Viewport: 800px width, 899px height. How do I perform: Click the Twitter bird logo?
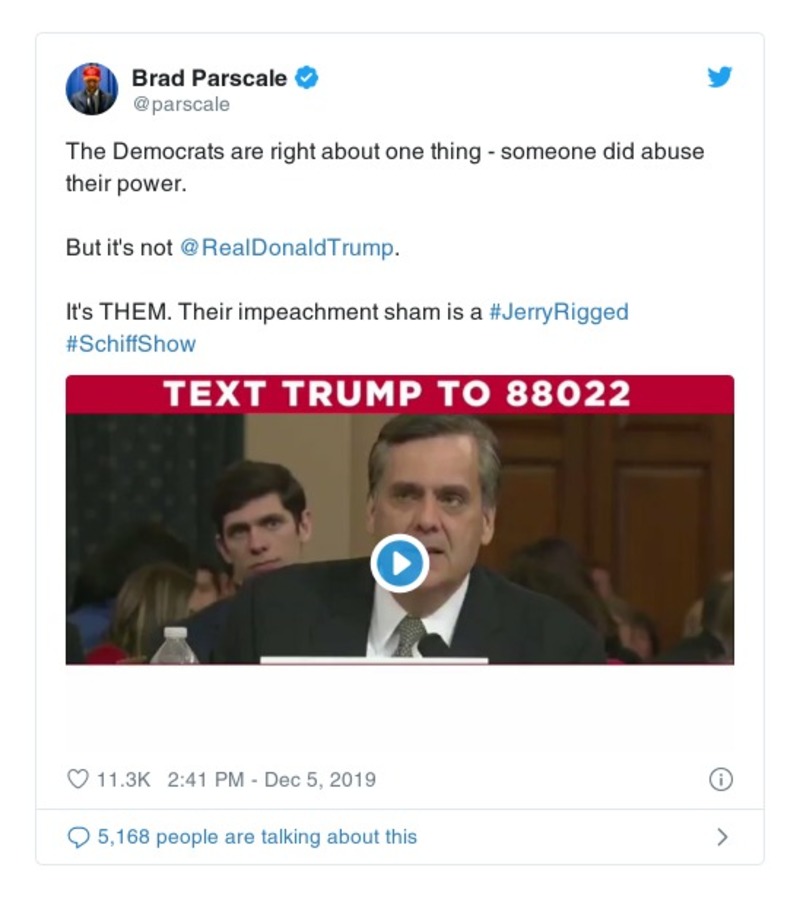pyautogui.click(x=719, y=76)
